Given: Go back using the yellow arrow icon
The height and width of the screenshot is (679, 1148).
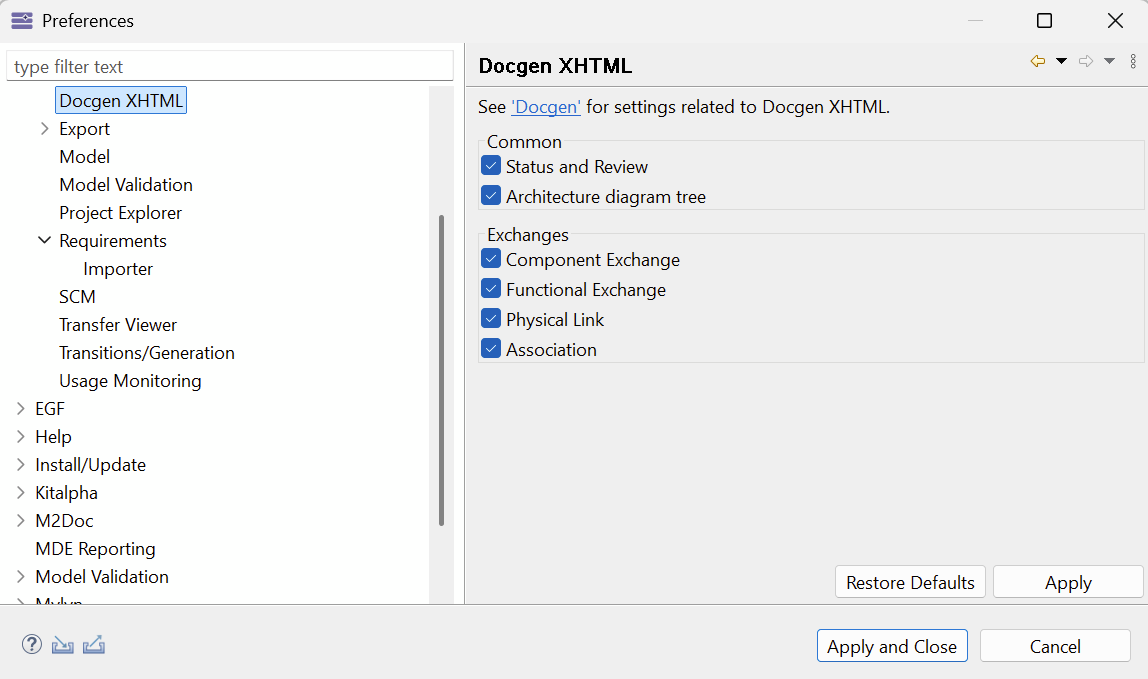Looking at the screenshot, I should tap(1038, 62).
